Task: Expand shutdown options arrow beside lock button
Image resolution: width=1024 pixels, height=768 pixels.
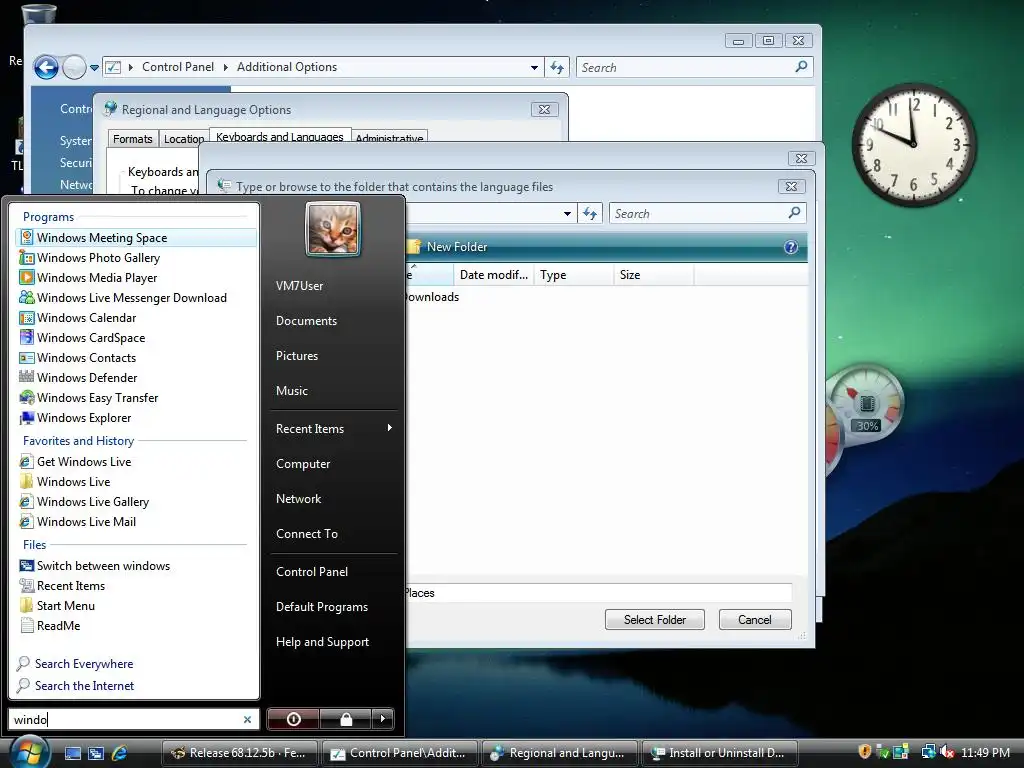Action: tap(383, 719)
